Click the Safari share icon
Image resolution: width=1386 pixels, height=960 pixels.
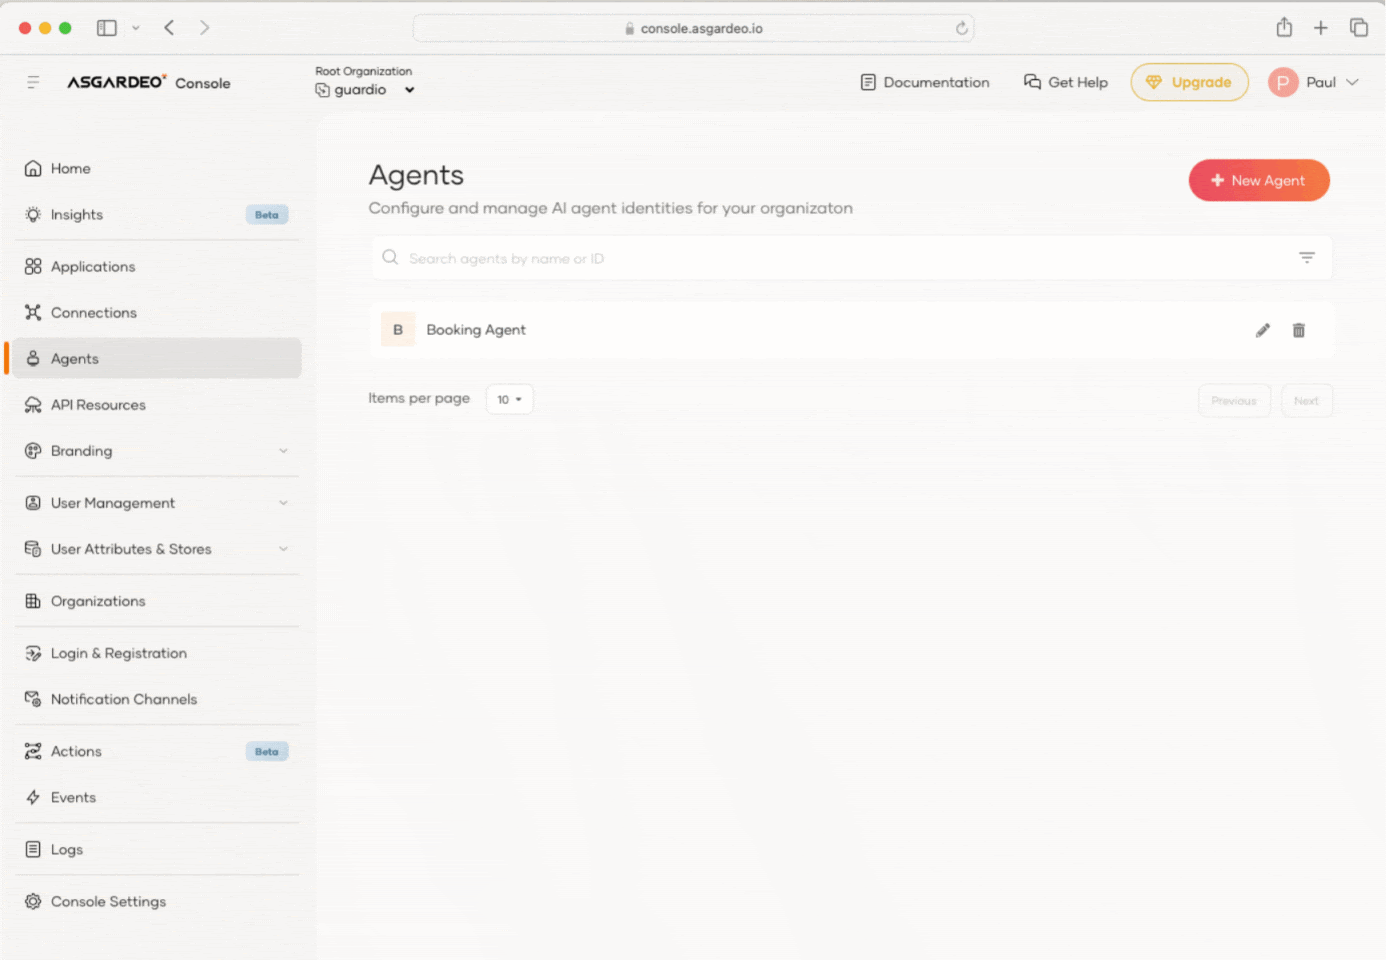[1284, 28]
